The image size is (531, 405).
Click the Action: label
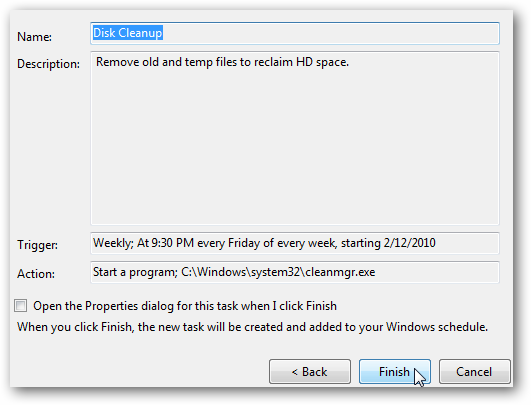(36, 274)
